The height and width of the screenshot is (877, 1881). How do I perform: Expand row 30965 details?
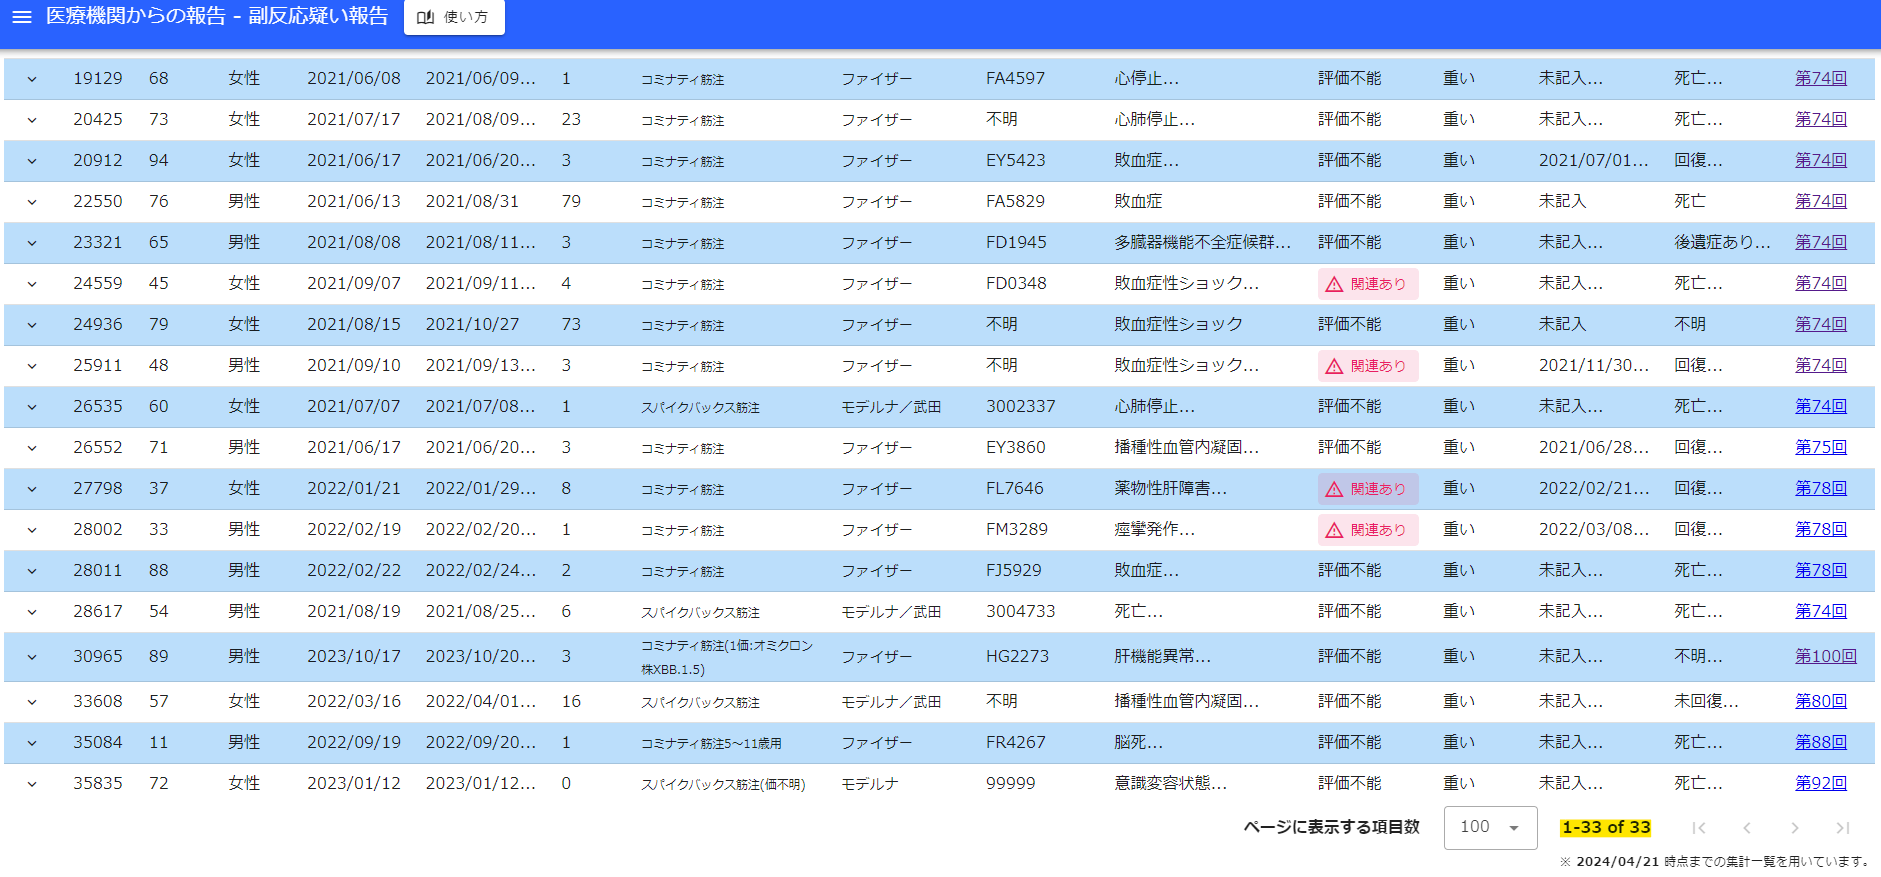pyautogui.click(x=32, y=657)
